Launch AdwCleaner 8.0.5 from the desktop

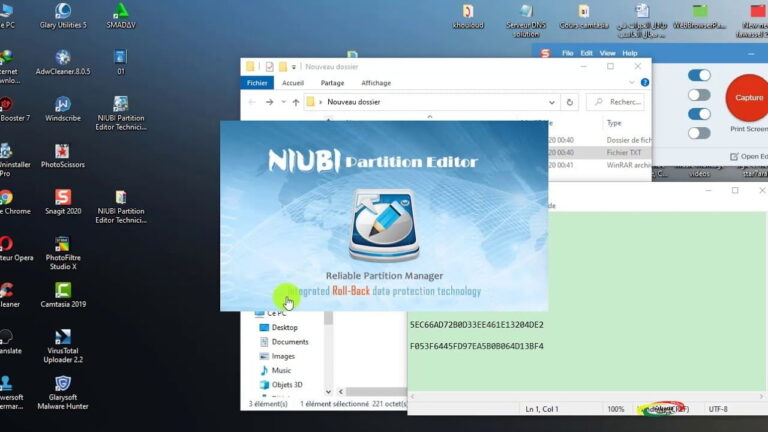[63, 62]
